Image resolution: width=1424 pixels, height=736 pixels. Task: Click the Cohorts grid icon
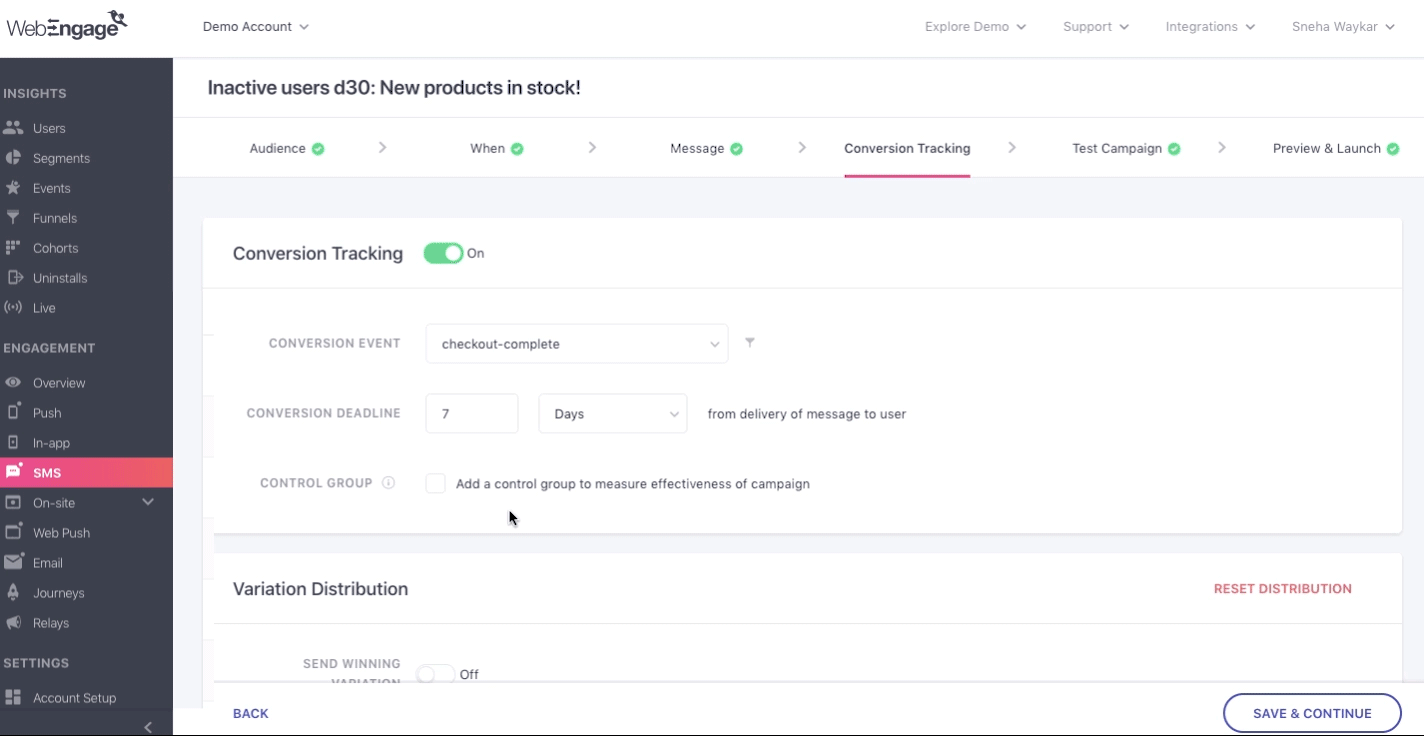tap(13, 248)
